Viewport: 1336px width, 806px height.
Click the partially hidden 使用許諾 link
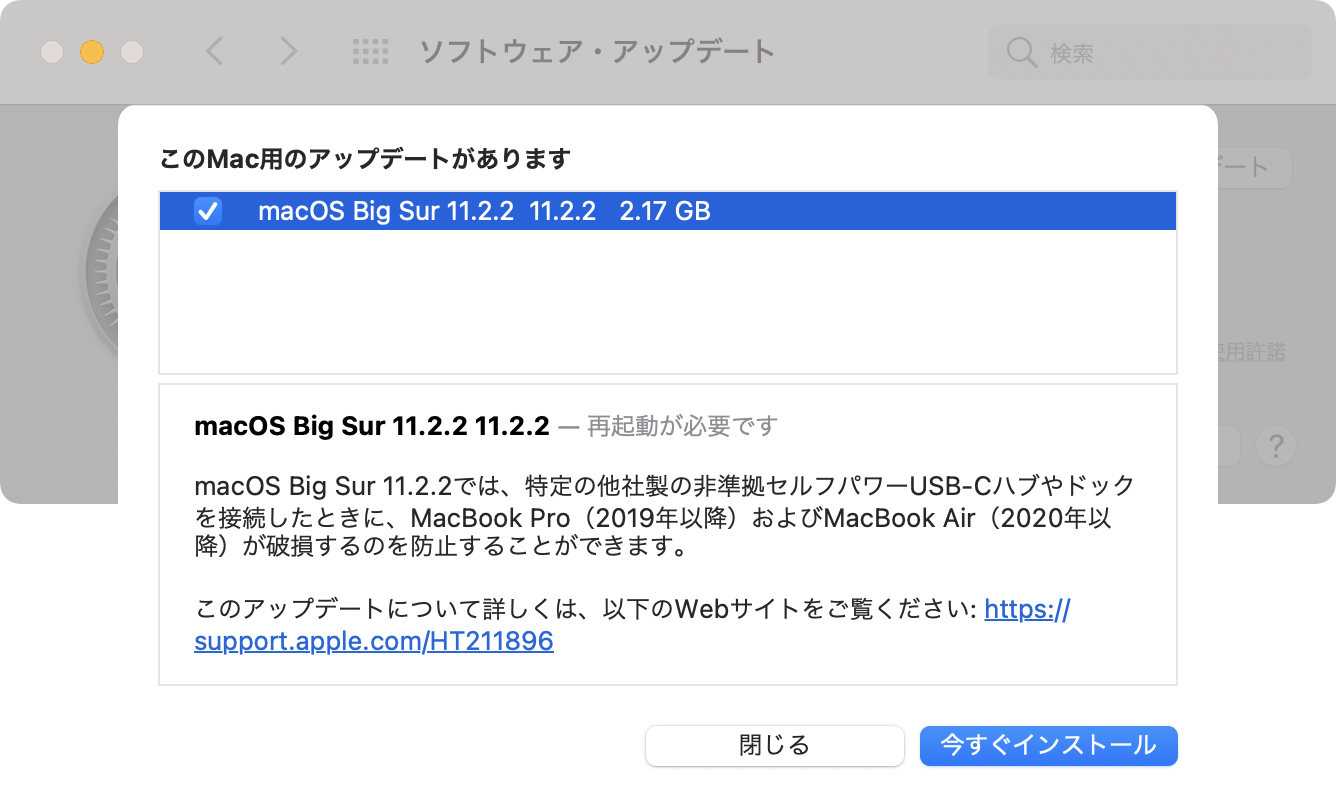coord(1252,352)
